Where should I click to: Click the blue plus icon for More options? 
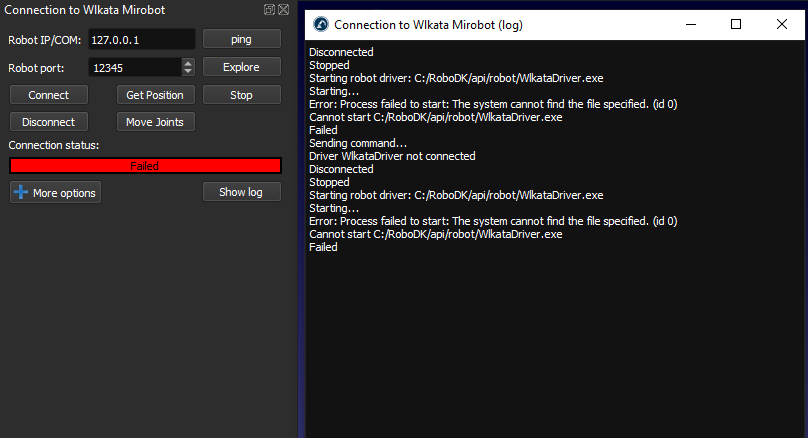pyautogui.click(x=20, y=192)
